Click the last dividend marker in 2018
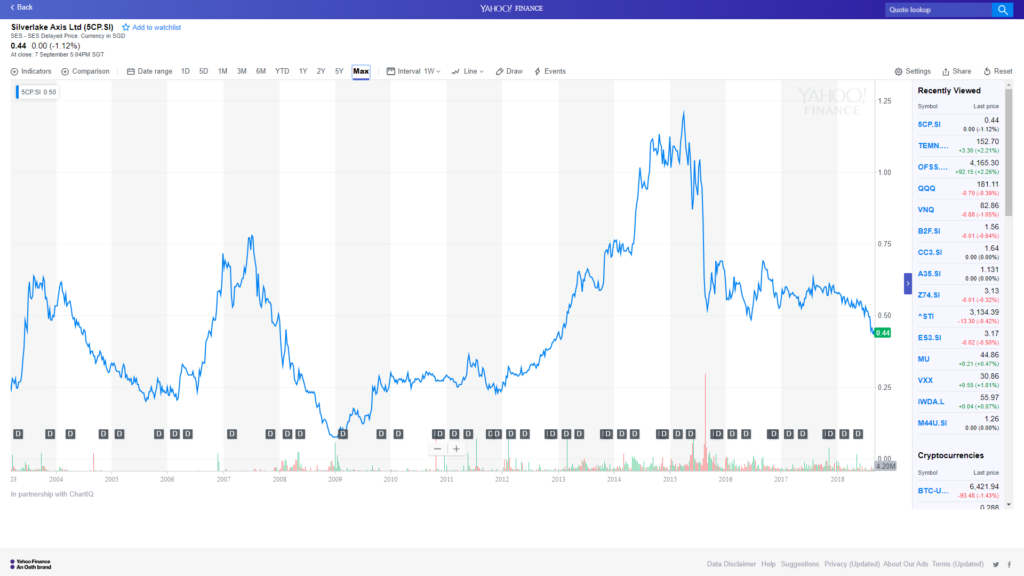 pyautogui.click(x=858, y=434)
